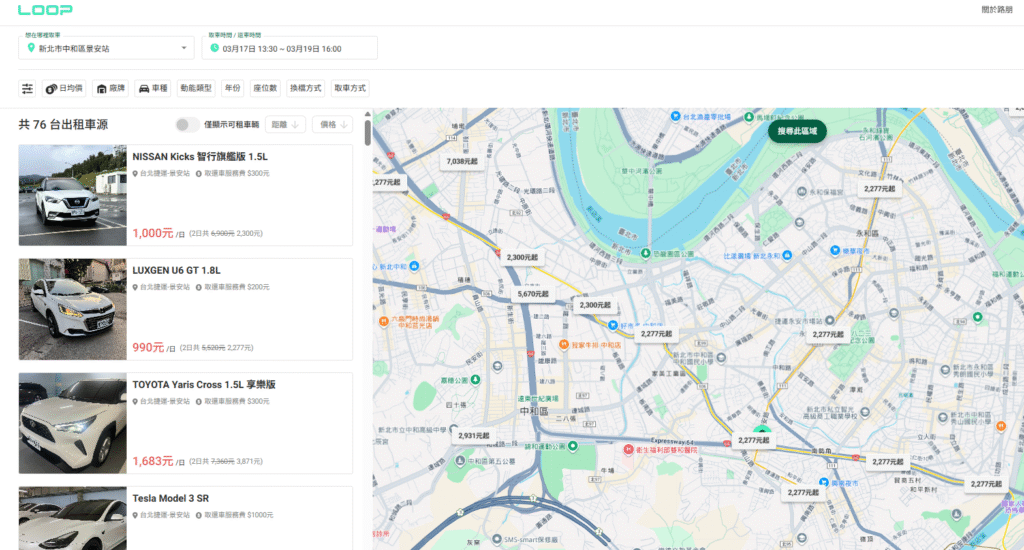Click the LOOP logo in the header
This screenshot has height=550, width=1024.
[x=45, y=11]
